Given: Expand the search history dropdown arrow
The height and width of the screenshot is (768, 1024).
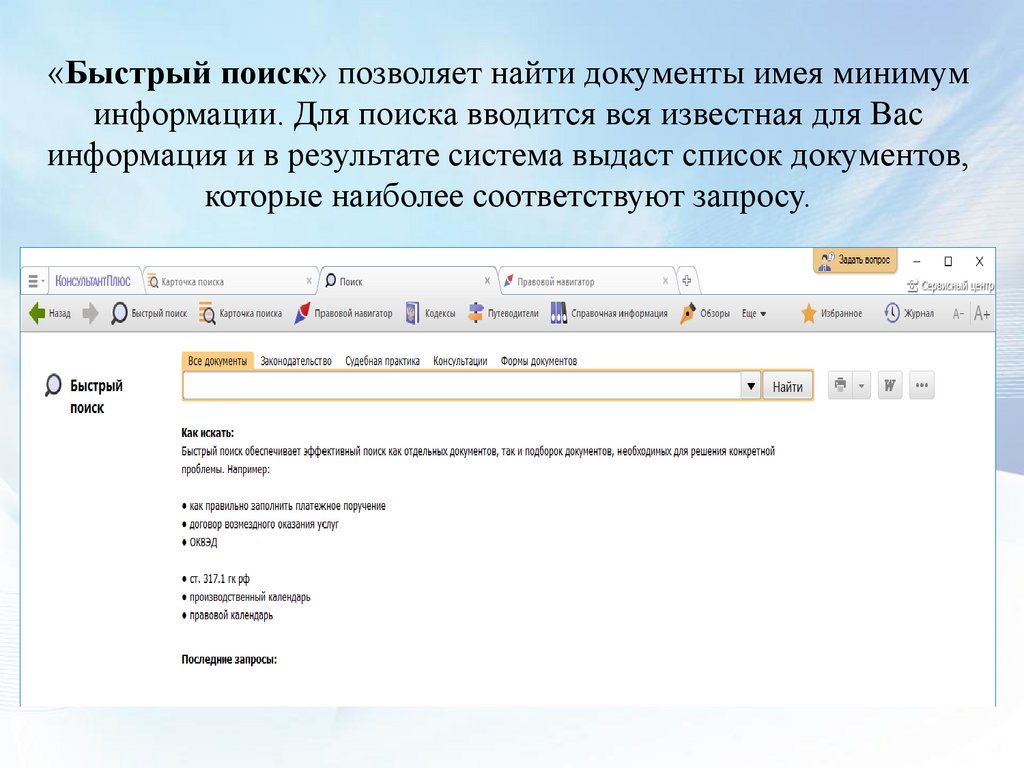Looking at the screenshot, I should (x=751, y=386).
